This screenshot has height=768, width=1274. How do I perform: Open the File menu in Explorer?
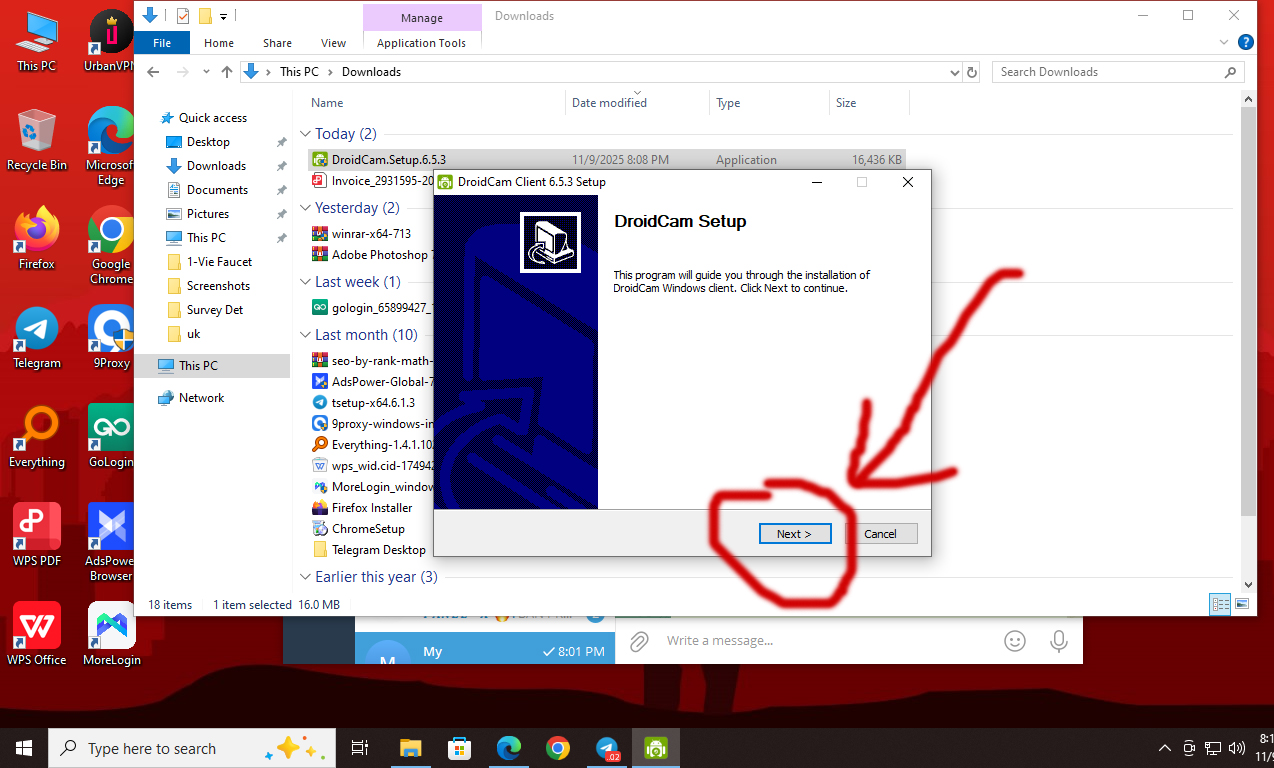(x=162, y=43)
